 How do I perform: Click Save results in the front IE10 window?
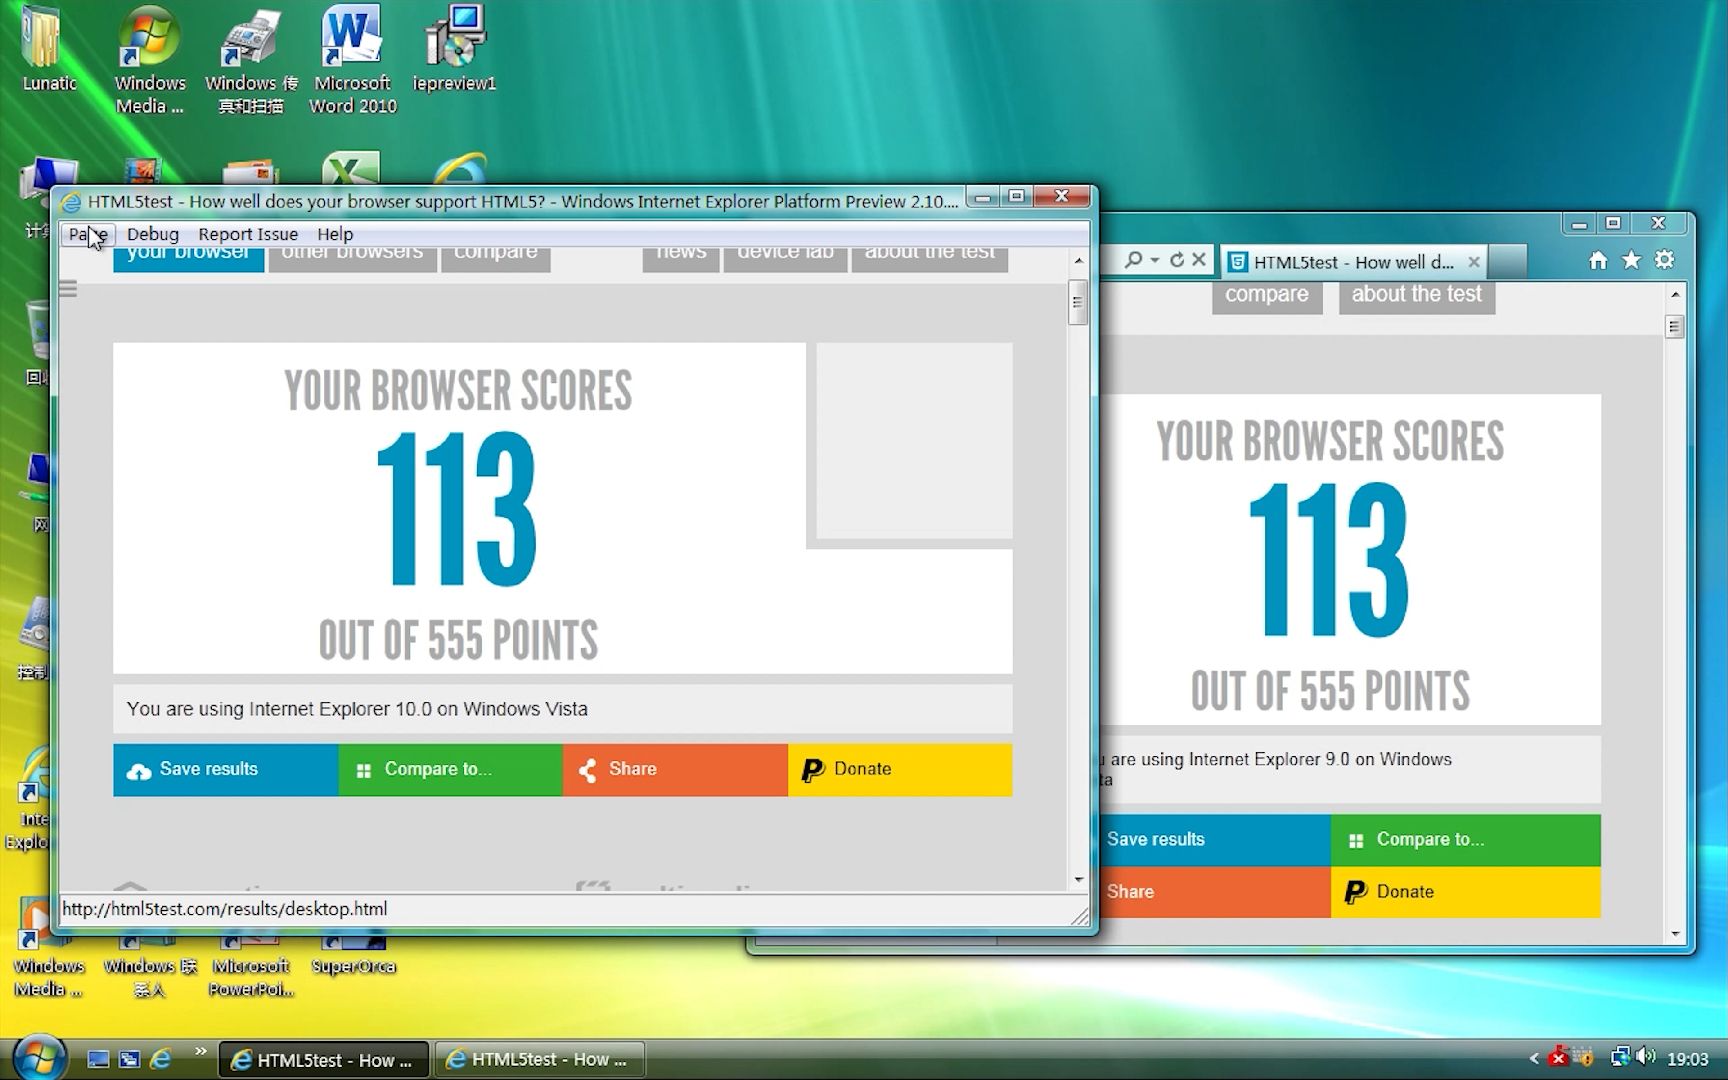(225, 769)
